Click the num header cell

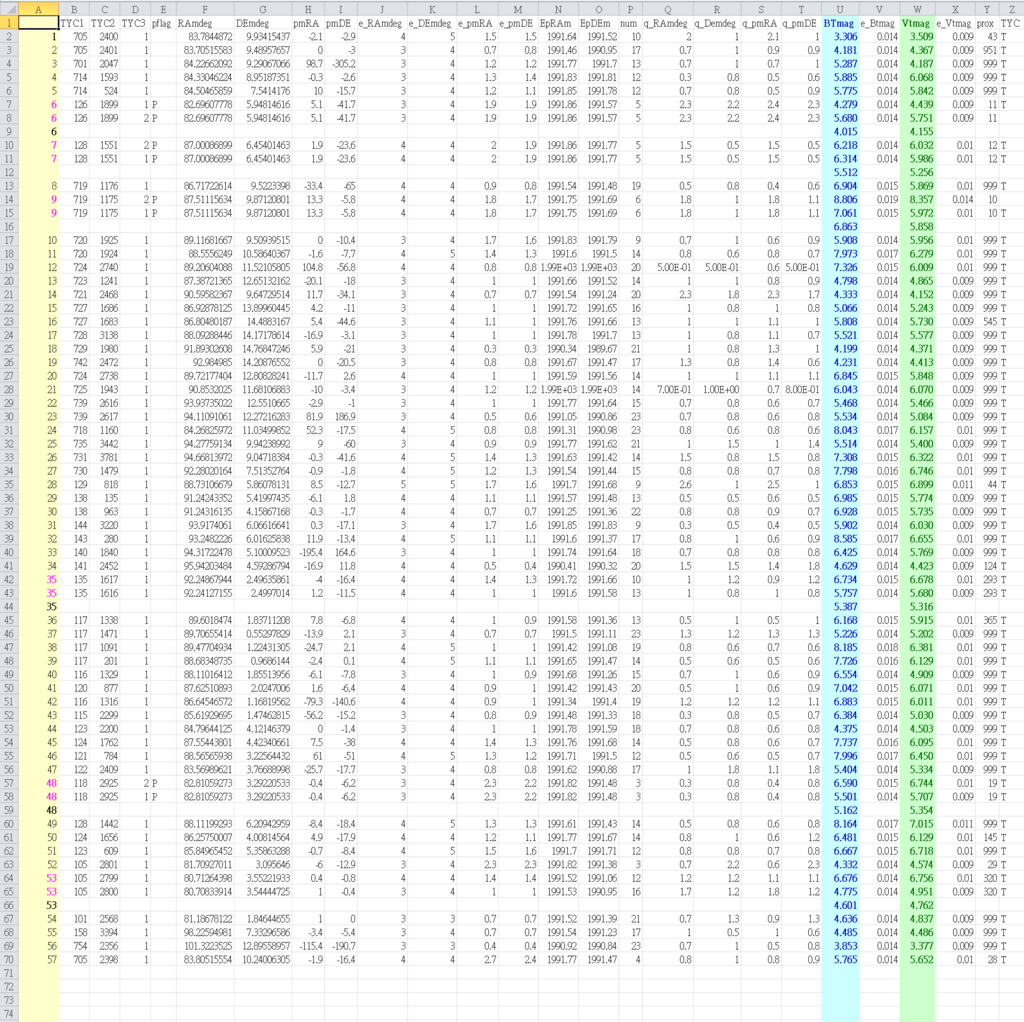pyautogui.click(x=630, y=23)
